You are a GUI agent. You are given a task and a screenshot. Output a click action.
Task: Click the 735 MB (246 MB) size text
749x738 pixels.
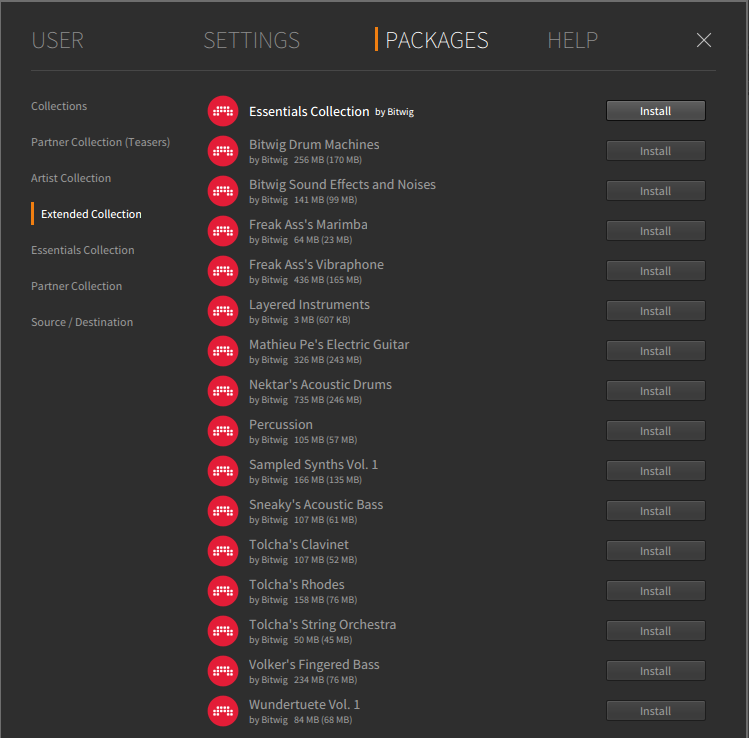pos(328,400)
